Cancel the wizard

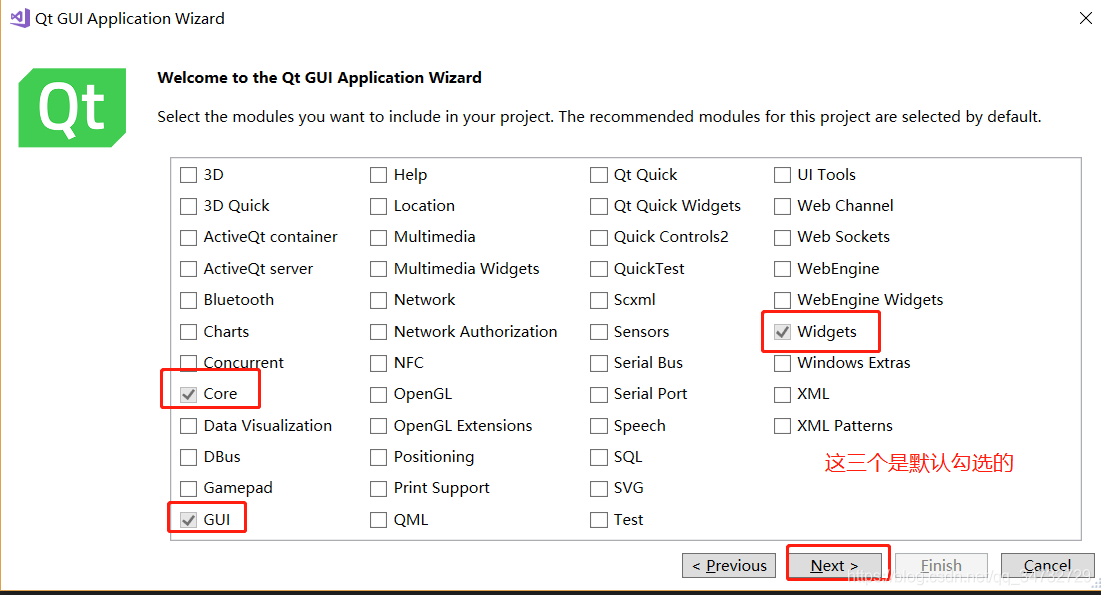[1047, 565]
